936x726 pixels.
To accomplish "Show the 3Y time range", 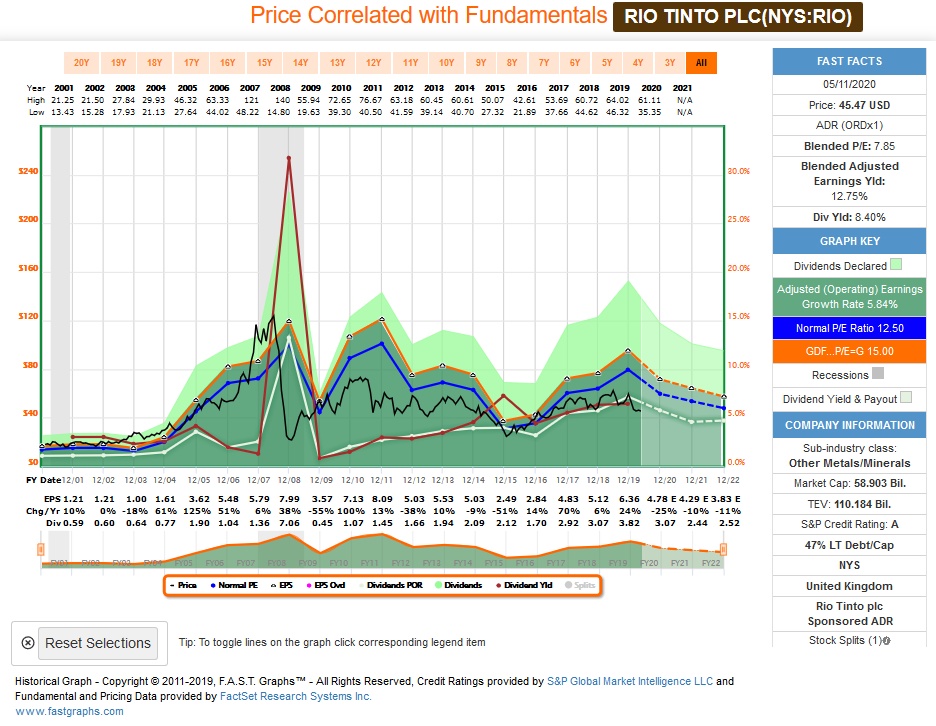I will point(670,63).
